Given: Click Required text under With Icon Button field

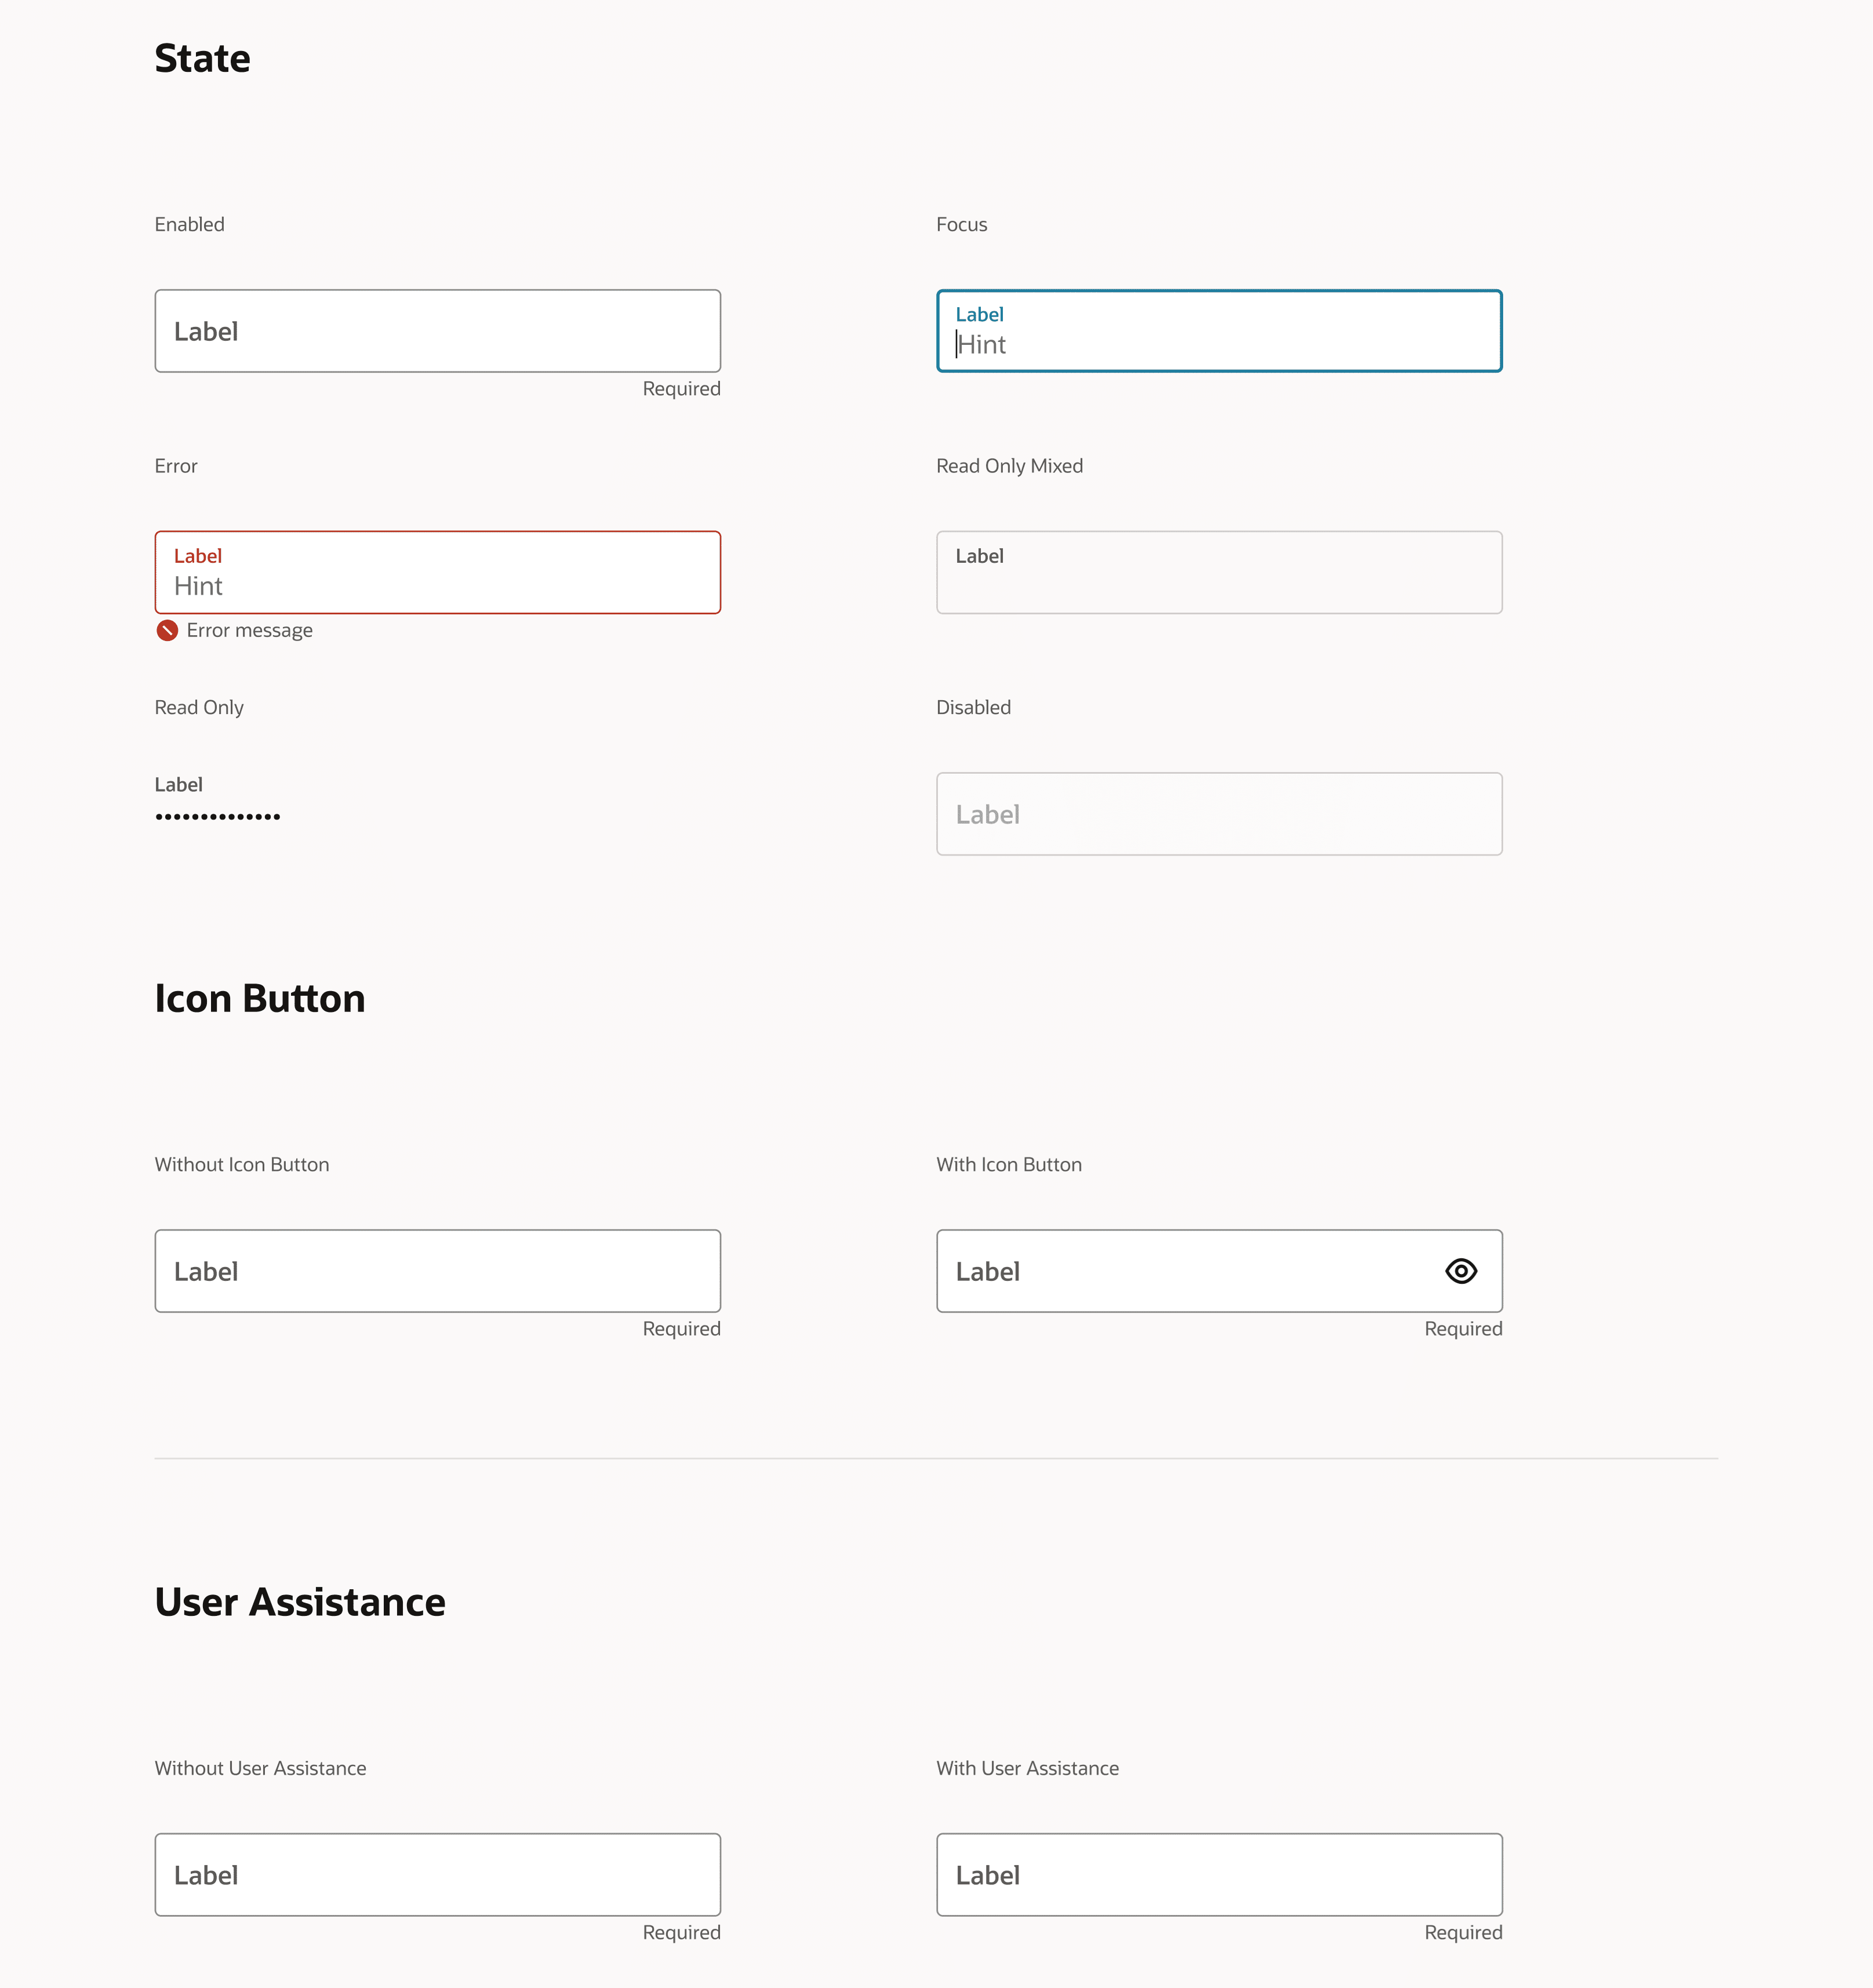Looking at the screenshot, I should pos(1463,1329).
